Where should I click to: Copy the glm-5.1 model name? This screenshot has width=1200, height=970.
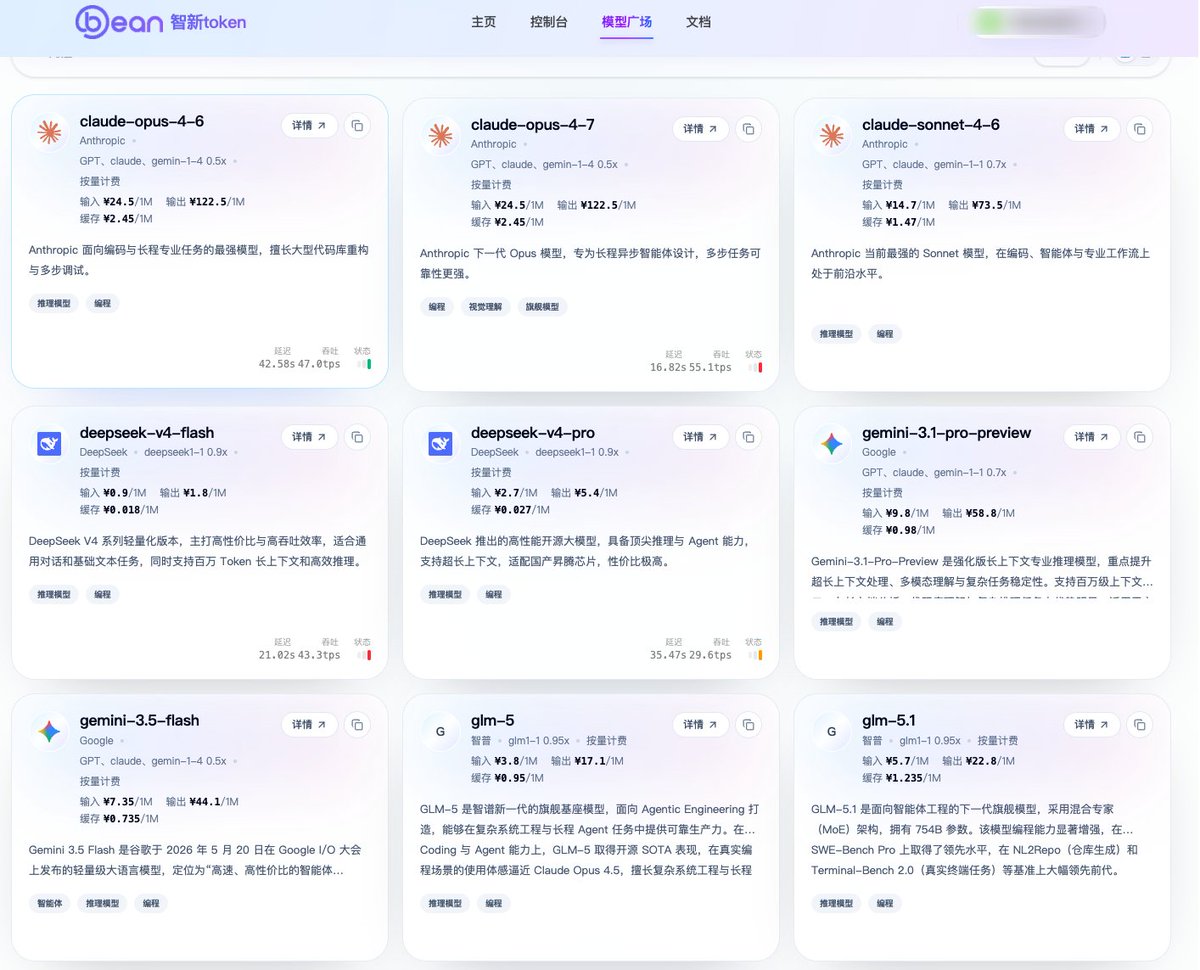pyautogui.click(x=1139, y=725)
